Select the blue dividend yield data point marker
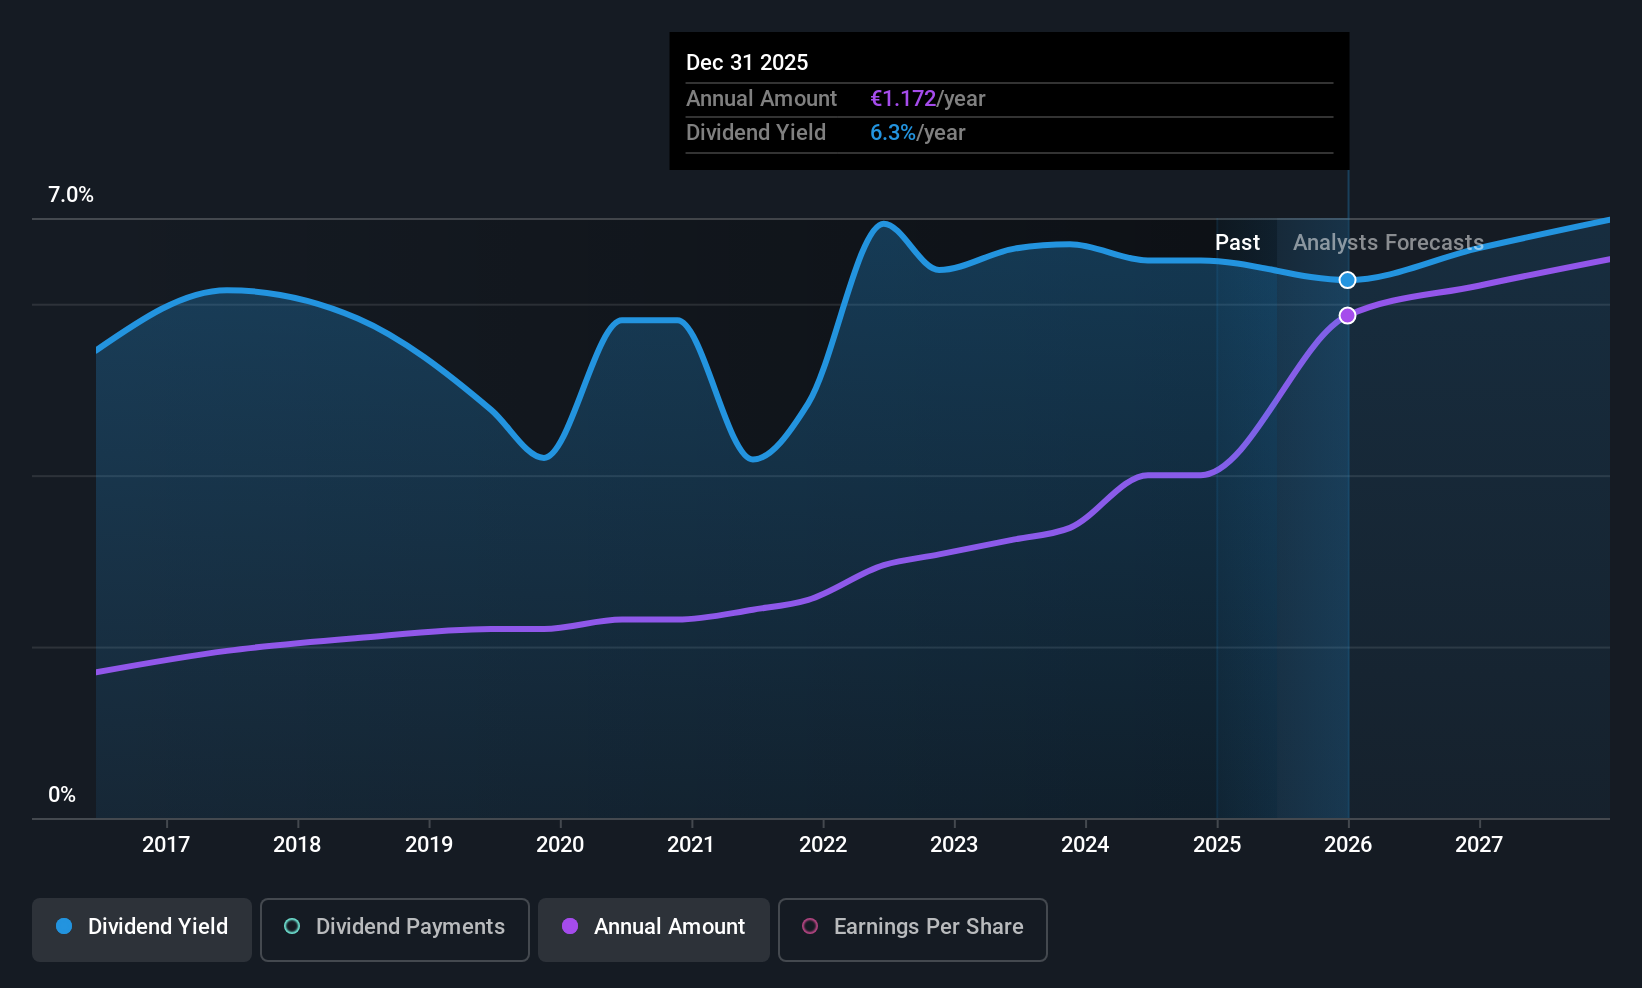Screen dimensions: 1642x988 coord(1348,280)
